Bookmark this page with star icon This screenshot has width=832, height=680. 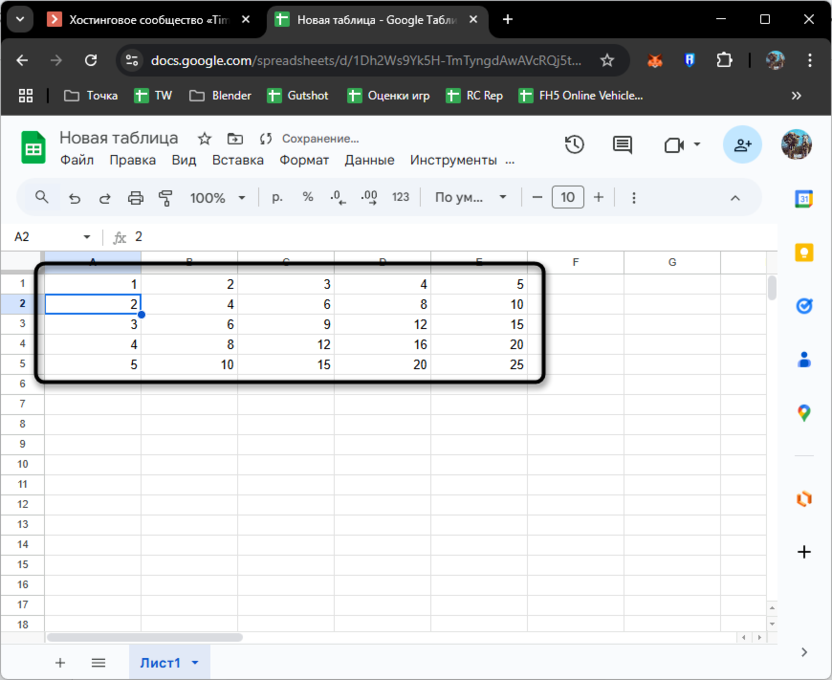[x=607, y=60]
